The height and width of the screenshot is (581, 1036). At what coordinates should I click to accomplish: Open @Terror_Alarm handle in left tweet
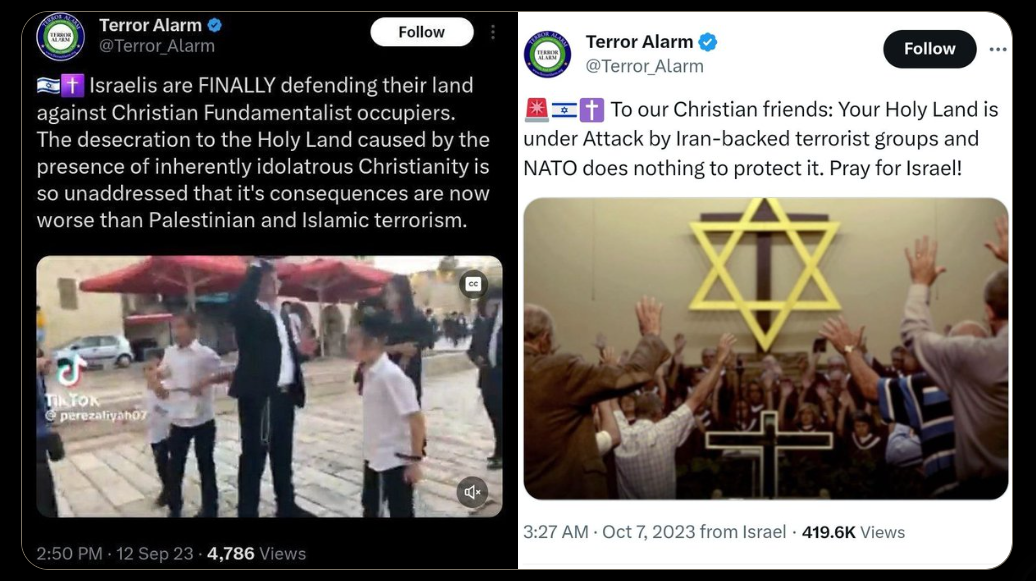(157, 46)
